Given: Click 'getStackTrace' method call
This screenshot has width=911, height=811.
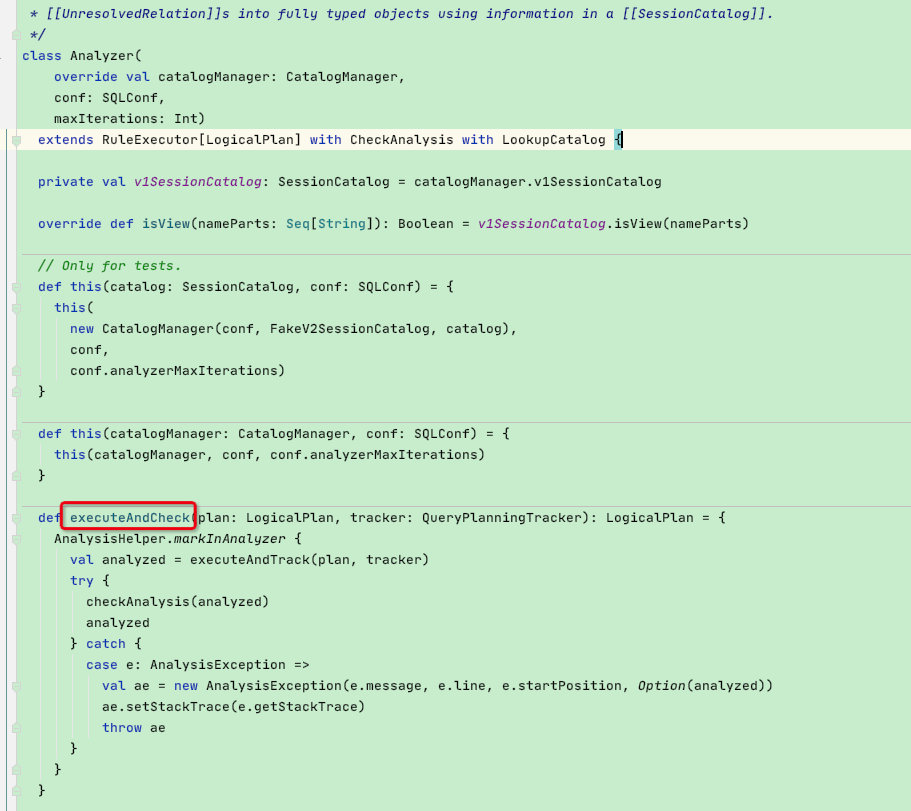Looking at the screenshot, I should tap(306, 706).
